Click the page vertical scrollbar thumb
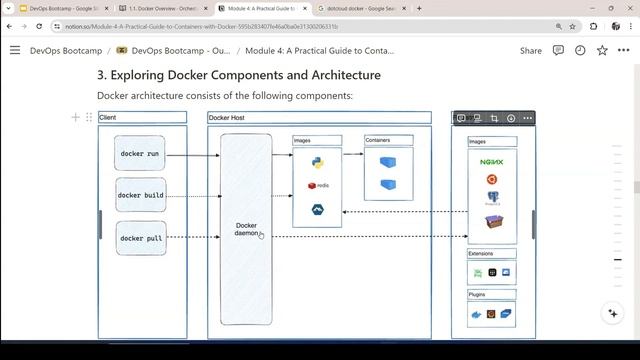The image size is (640, 360). coord(637,187)
